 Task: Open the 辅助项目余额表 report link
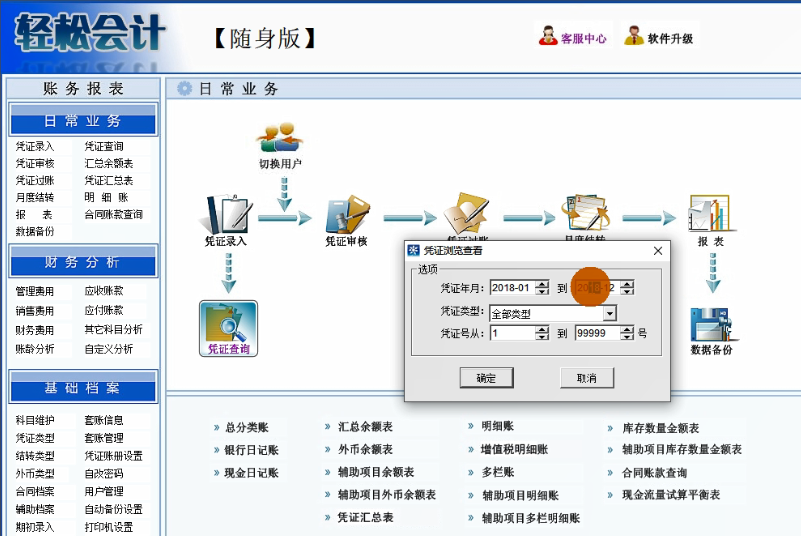pyautogui.click(x=376, y=472)
